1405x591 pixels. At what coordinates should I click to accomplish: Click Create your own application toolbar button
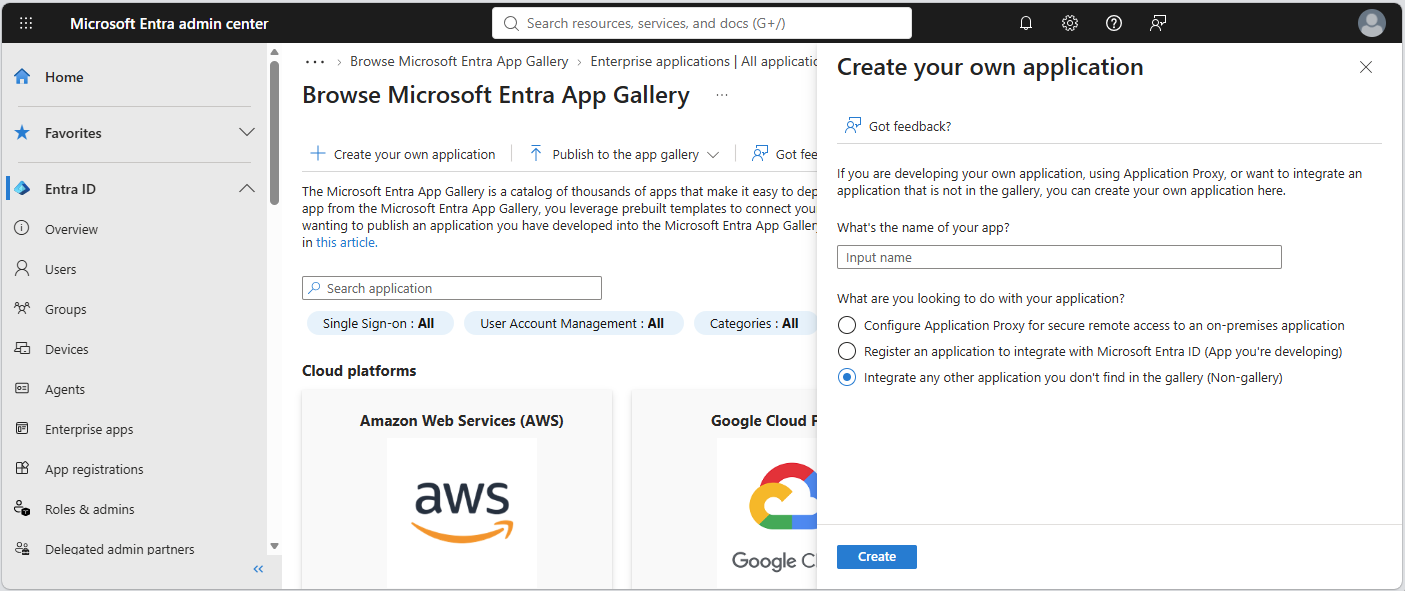(403, 154)
